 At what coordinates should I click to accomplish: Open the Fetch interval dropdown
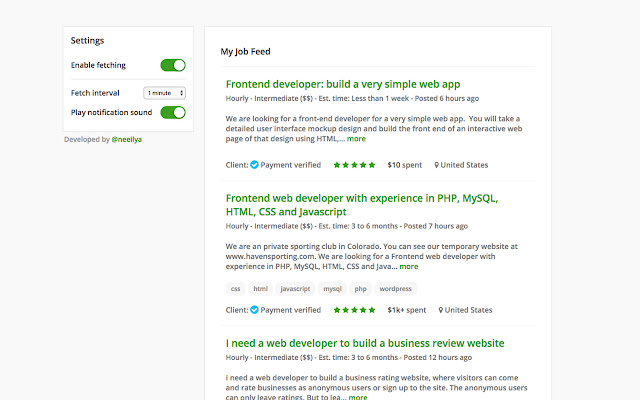(x=164, y=93)
